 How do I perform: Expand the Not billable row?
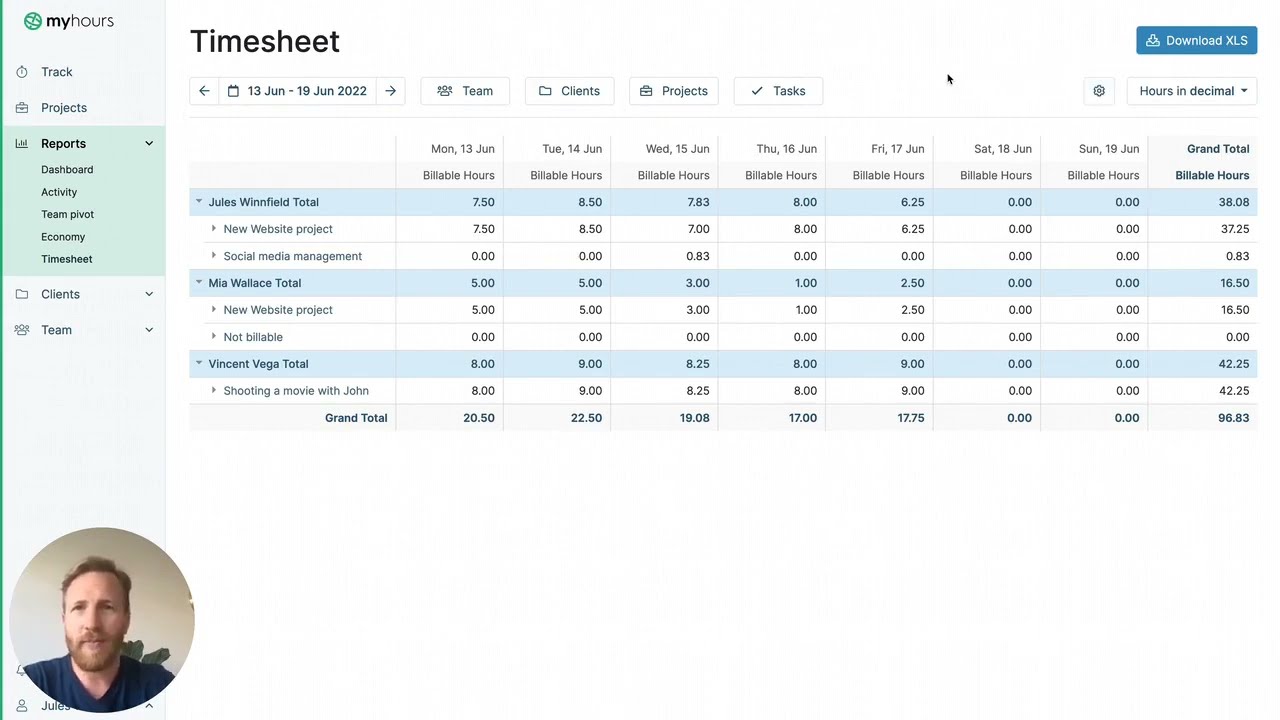pyautogui.click(x=213, y=336)
